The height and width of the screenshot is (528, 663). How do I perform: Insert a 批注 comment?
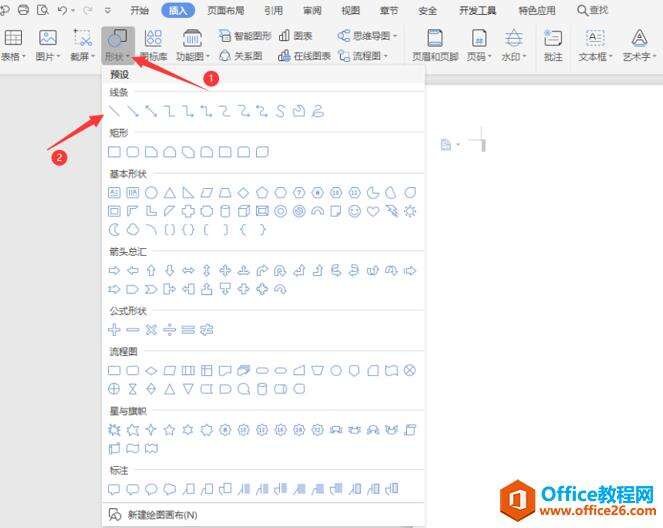(553, 45)
